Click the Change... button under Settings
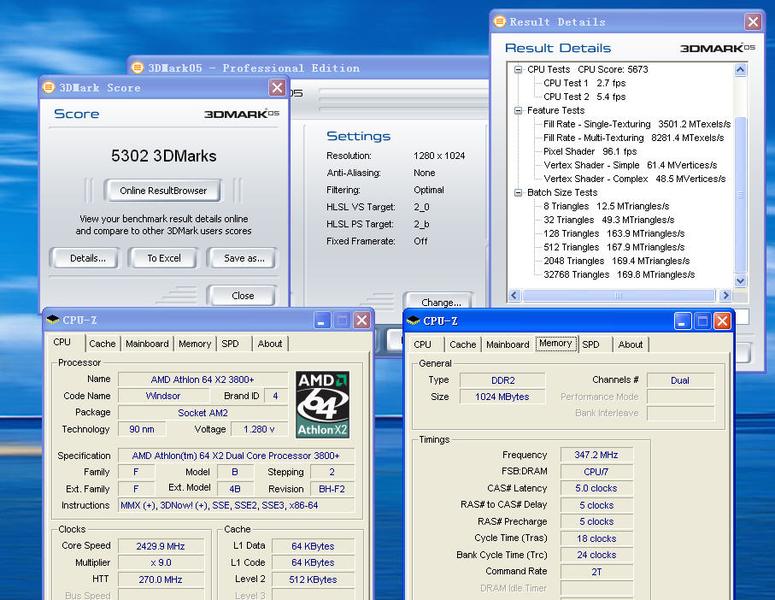The width and height of the screenshot is (775, 600). (440, 301)
